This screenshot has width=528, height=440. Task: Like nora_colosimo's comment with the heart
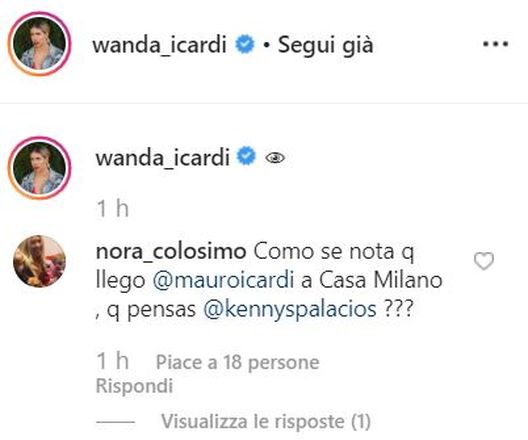coord(484,261)
